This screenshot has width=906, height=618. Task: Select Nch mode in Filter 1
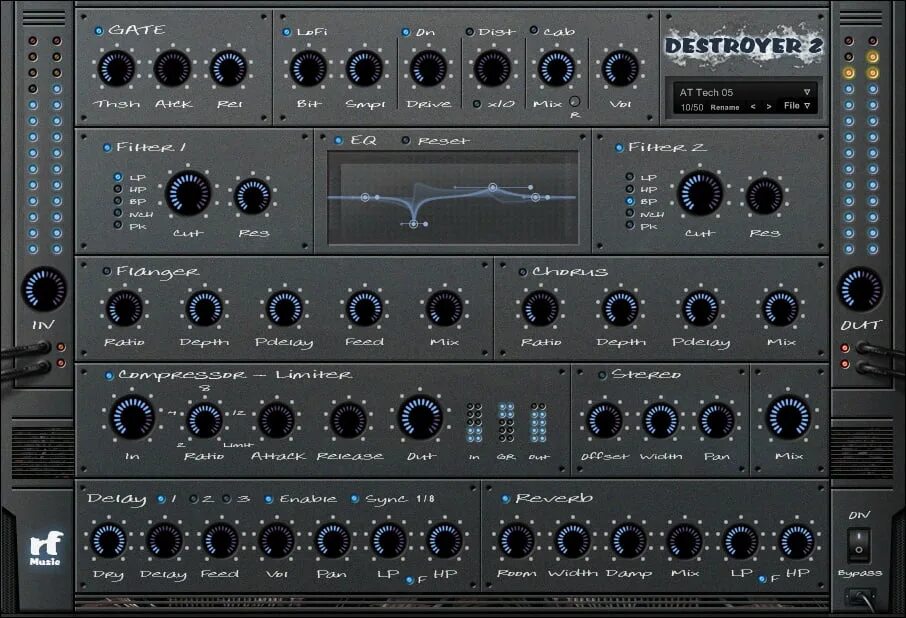(x=118, y=213)
